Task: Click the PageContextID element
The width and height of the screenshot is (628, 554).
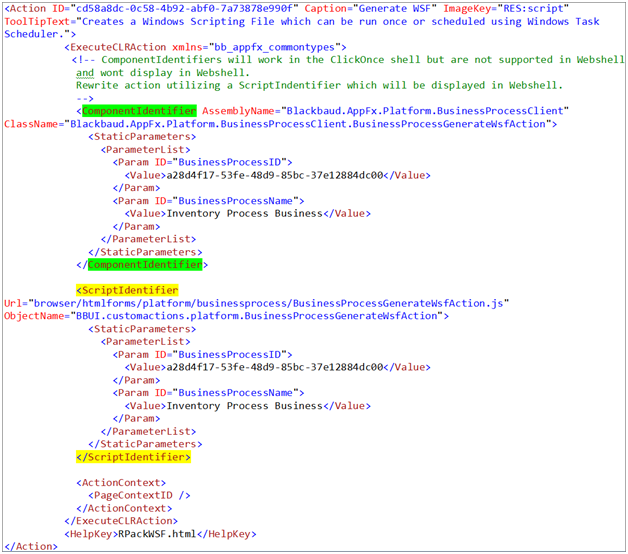Action: click(x=140, y=495)
